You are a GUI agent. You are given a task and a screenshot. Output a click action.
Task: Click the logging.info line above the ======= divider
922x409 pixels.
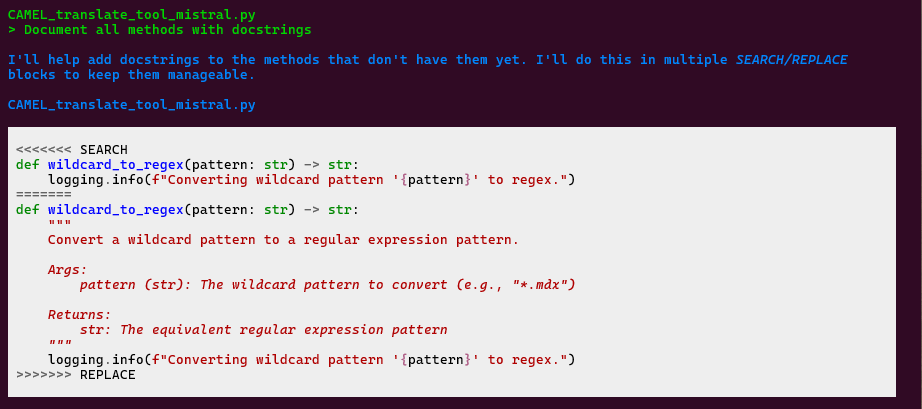(x=311, y=180)
